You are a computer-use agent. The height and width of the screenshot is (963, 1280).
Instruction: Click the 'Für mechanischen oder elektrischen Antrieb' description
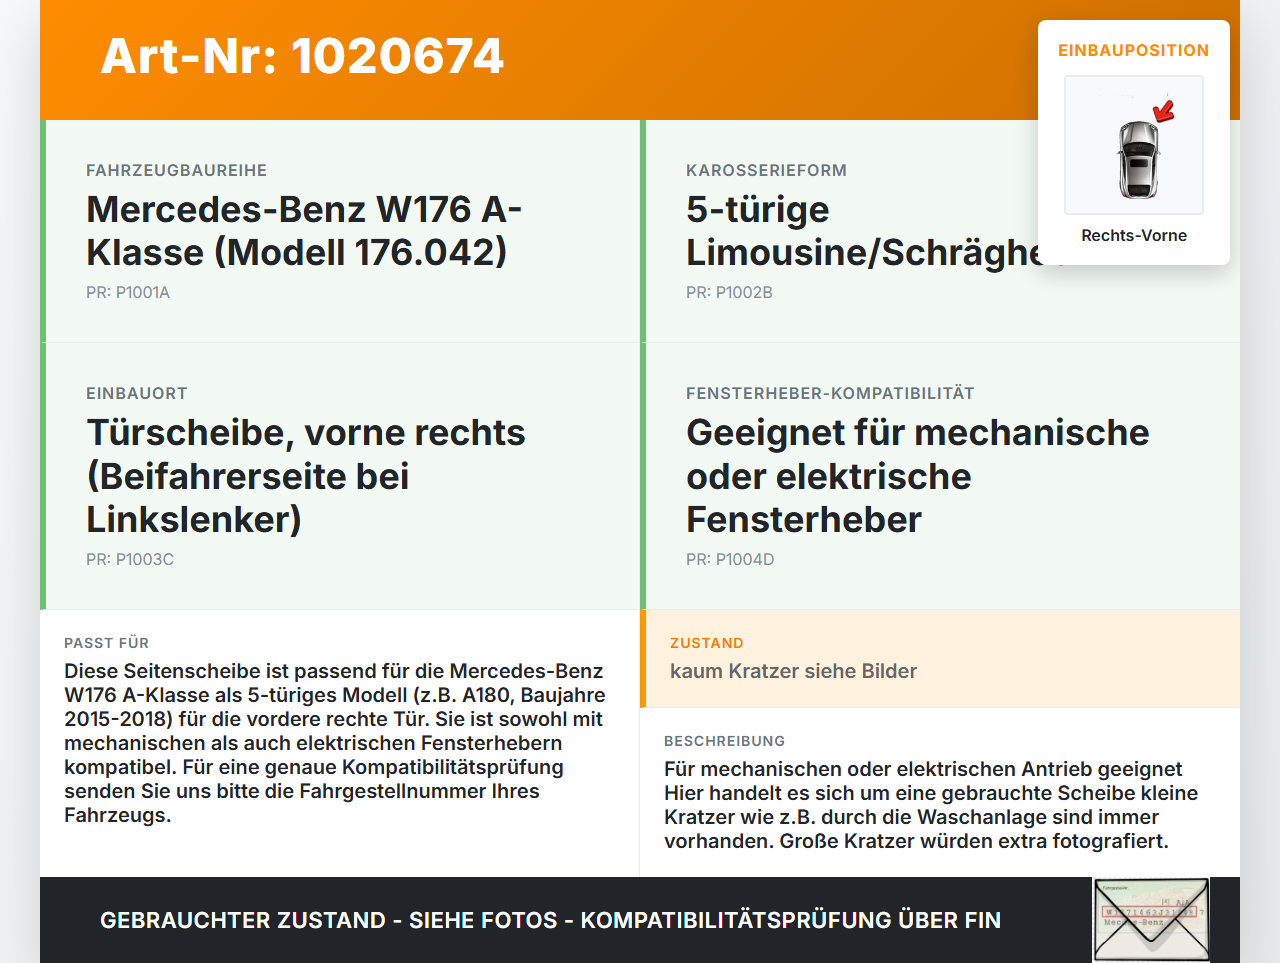coord(931,805)
